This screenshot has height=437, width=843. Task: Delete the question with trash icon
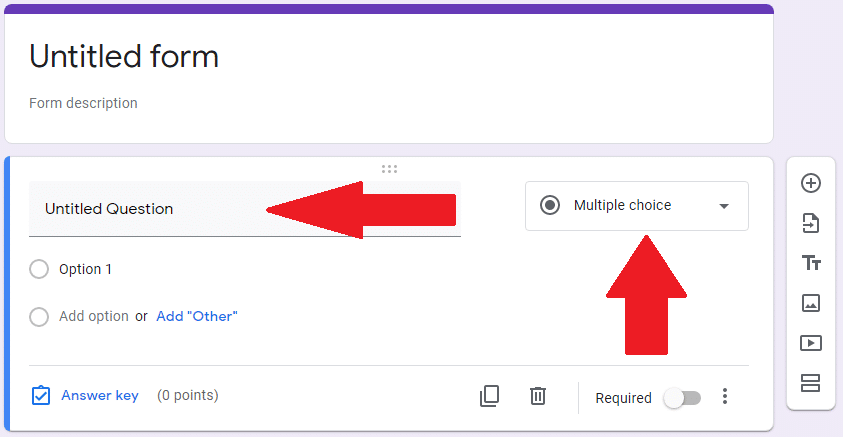click(x=538, y=396)
